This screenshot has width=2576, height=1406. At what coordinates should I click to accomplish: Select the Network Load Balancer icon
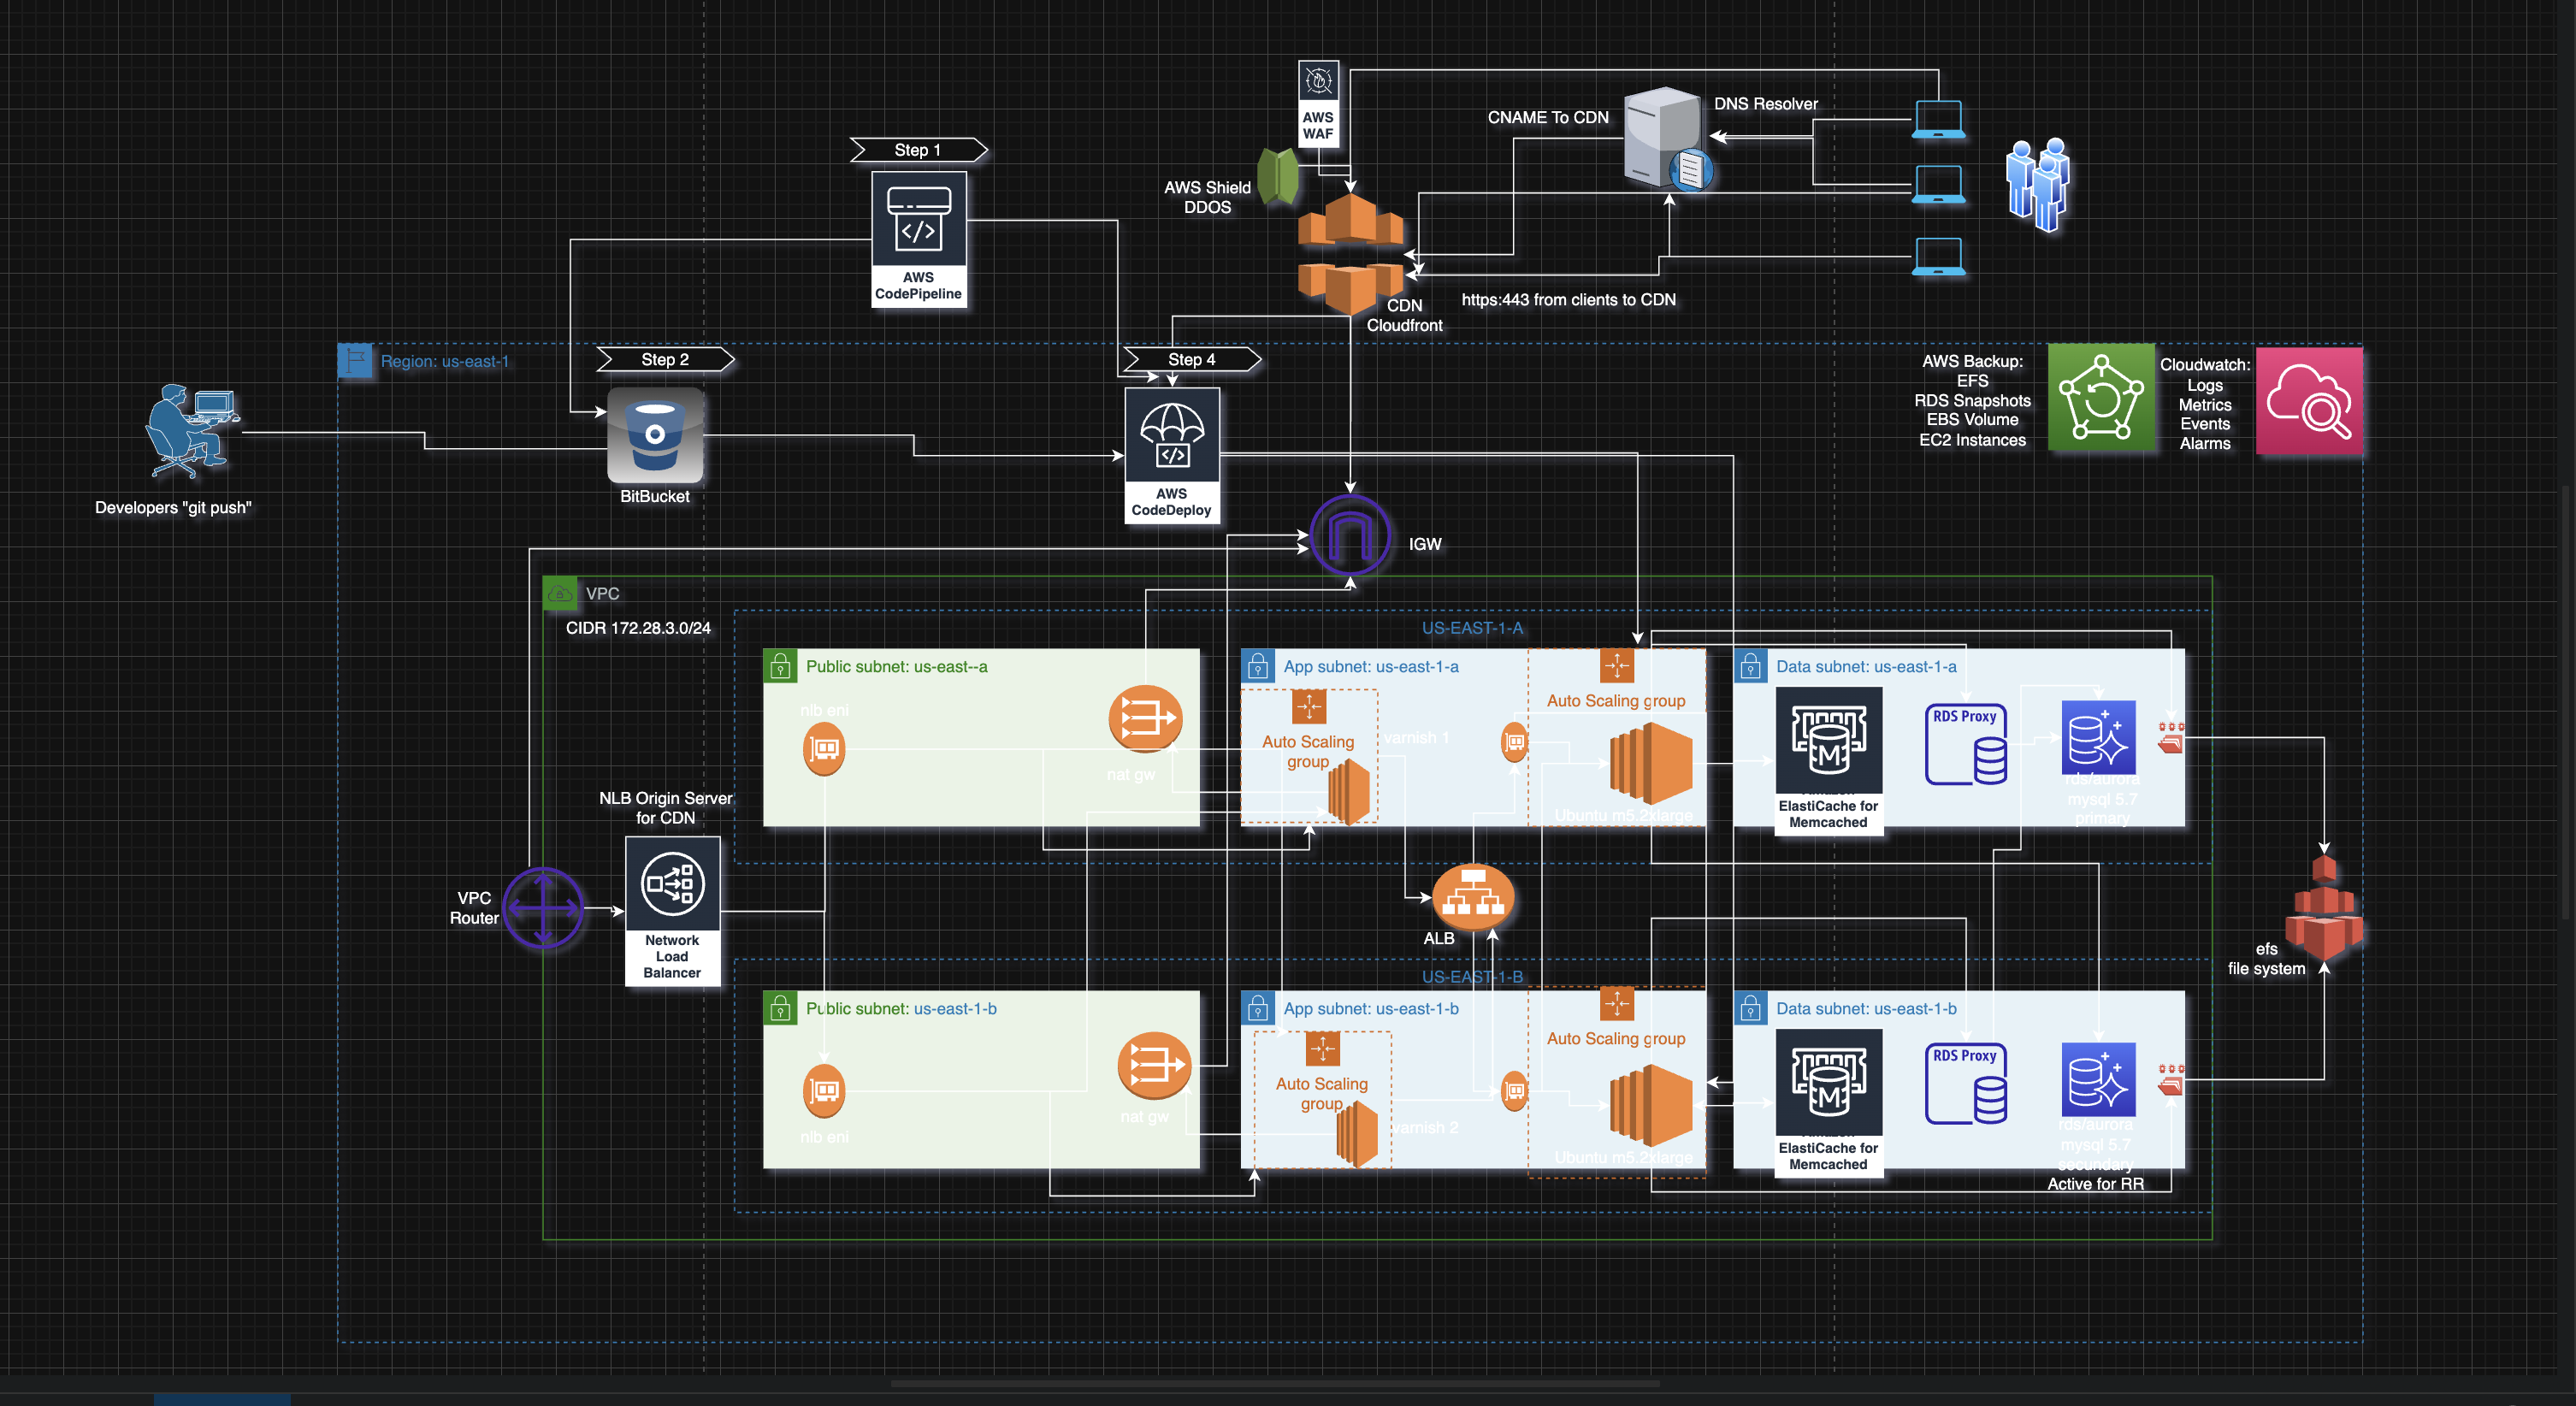672,911
